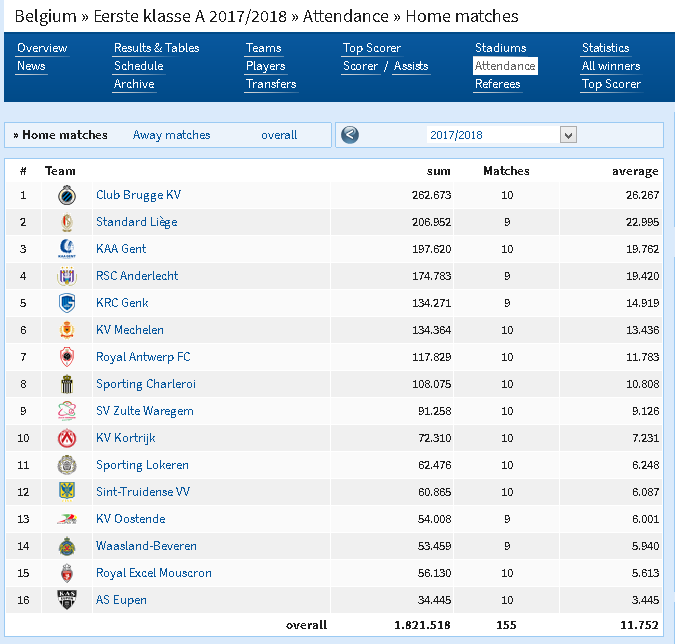Click the KAA Gent logo icon
The height and width of the screenshot is (644, 675).
point(67,249)
